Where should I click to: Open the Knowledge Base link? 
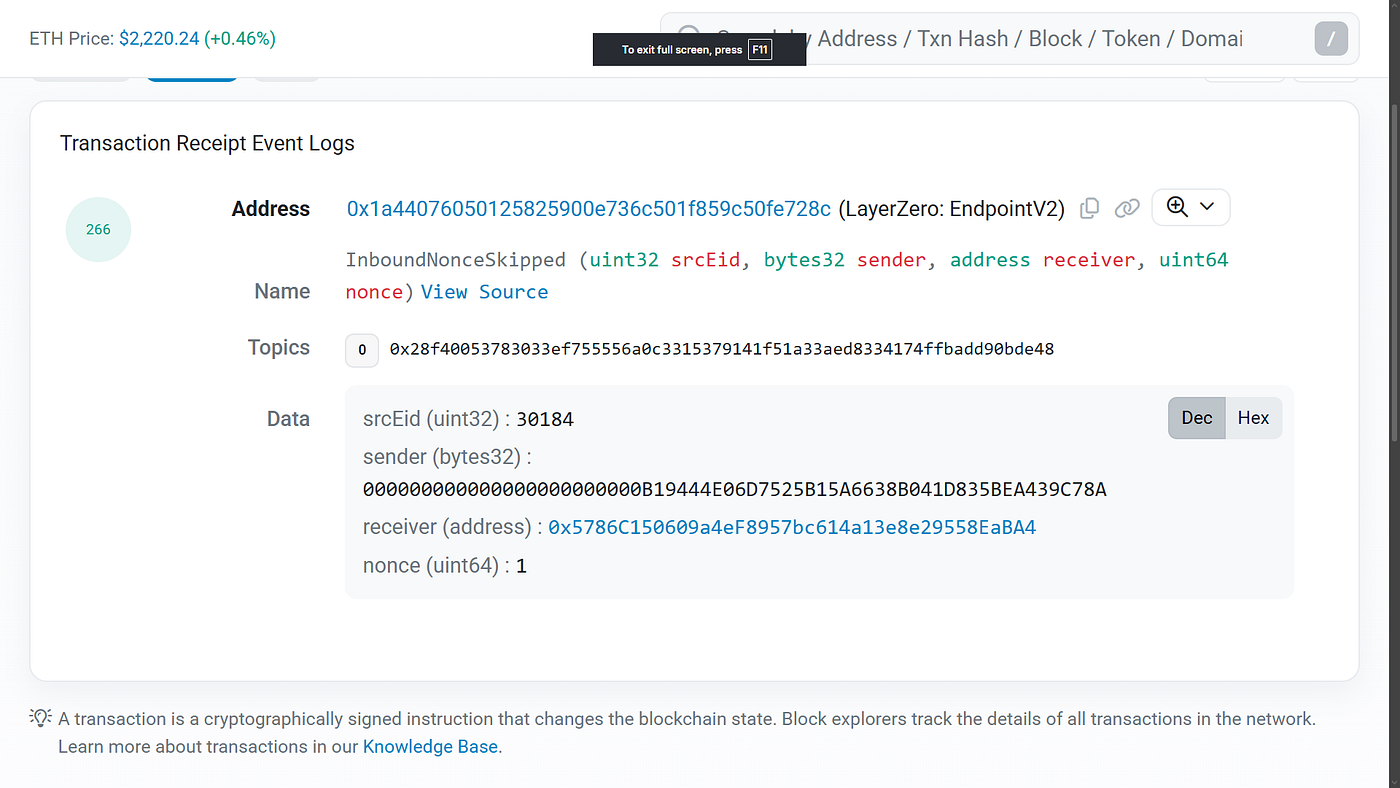tap(430, 746)
